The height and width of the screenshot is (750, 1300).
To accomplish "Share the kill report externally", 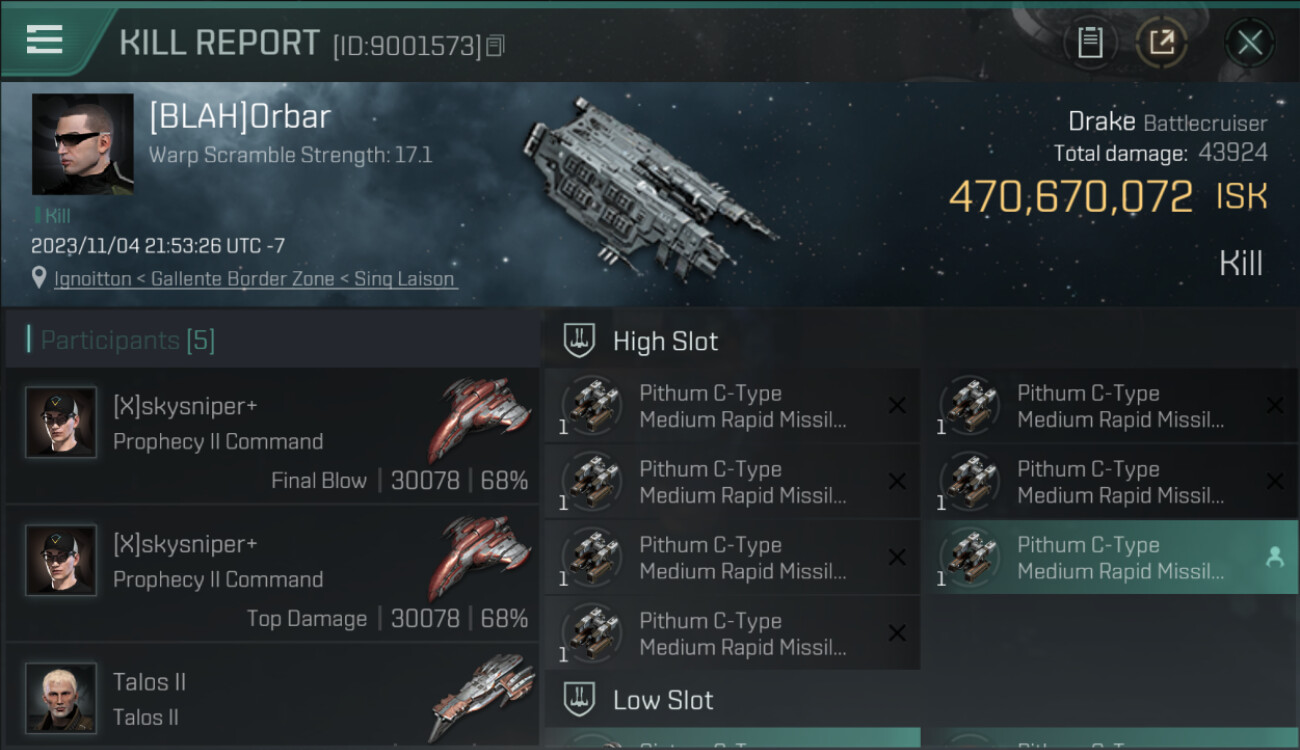I will (x=1161, y=42).
